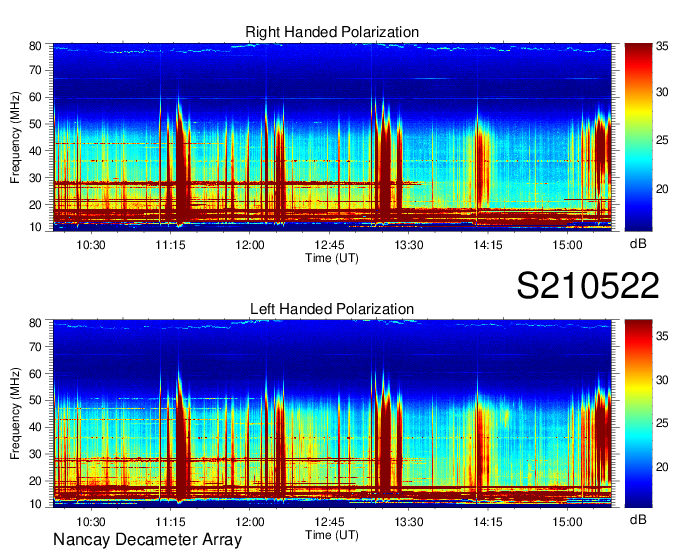Click the "14:15" time tick of Right Handed plot
The image size is (680, 552).
(x=488, y=245)
